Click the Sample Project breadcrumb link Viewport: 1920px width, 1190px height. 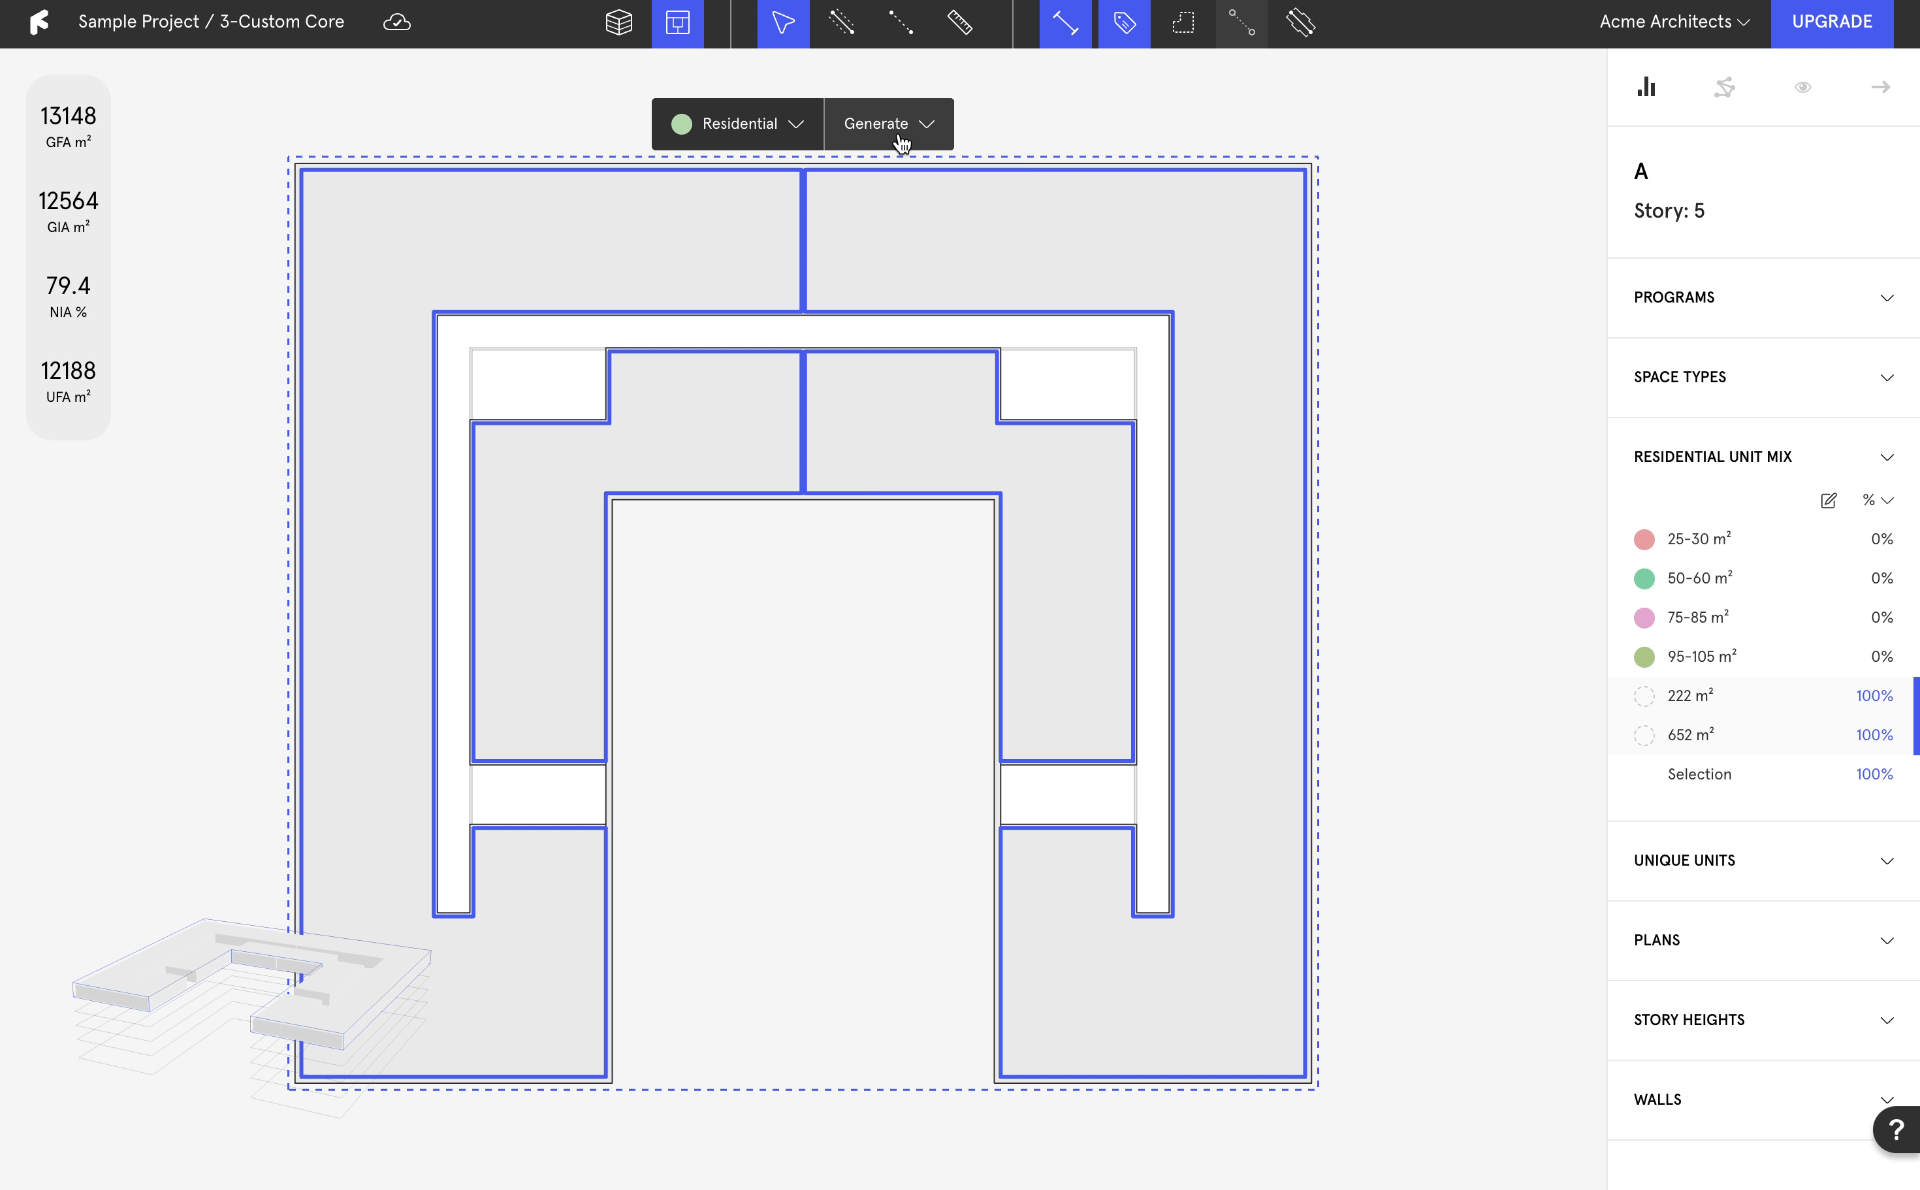(x=138, y=22)
